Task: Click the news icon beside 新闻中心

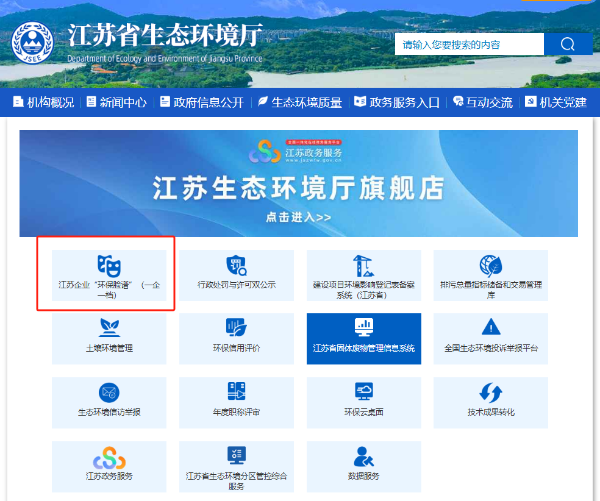Action: click(x=91, y=101)
